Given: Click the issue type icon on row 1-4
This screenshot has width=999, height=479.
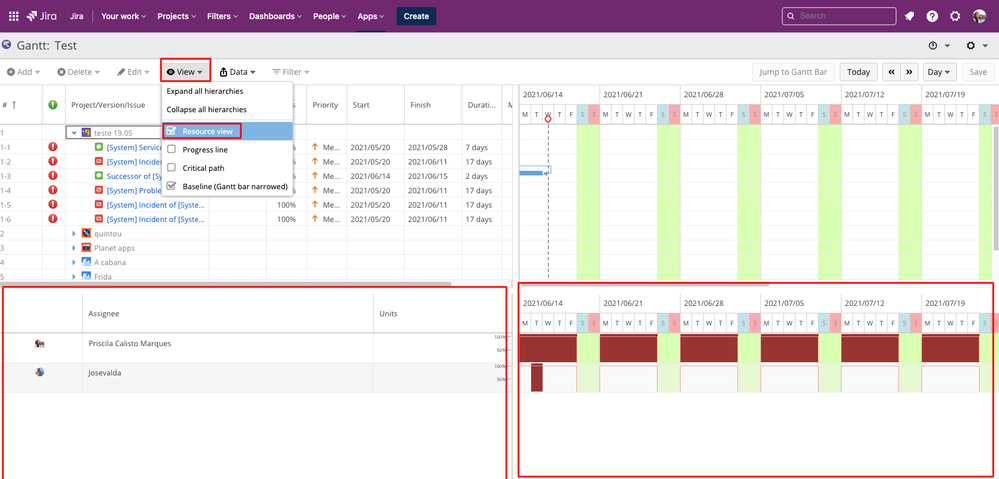Looking at the screenshot, I should (99, 190).
